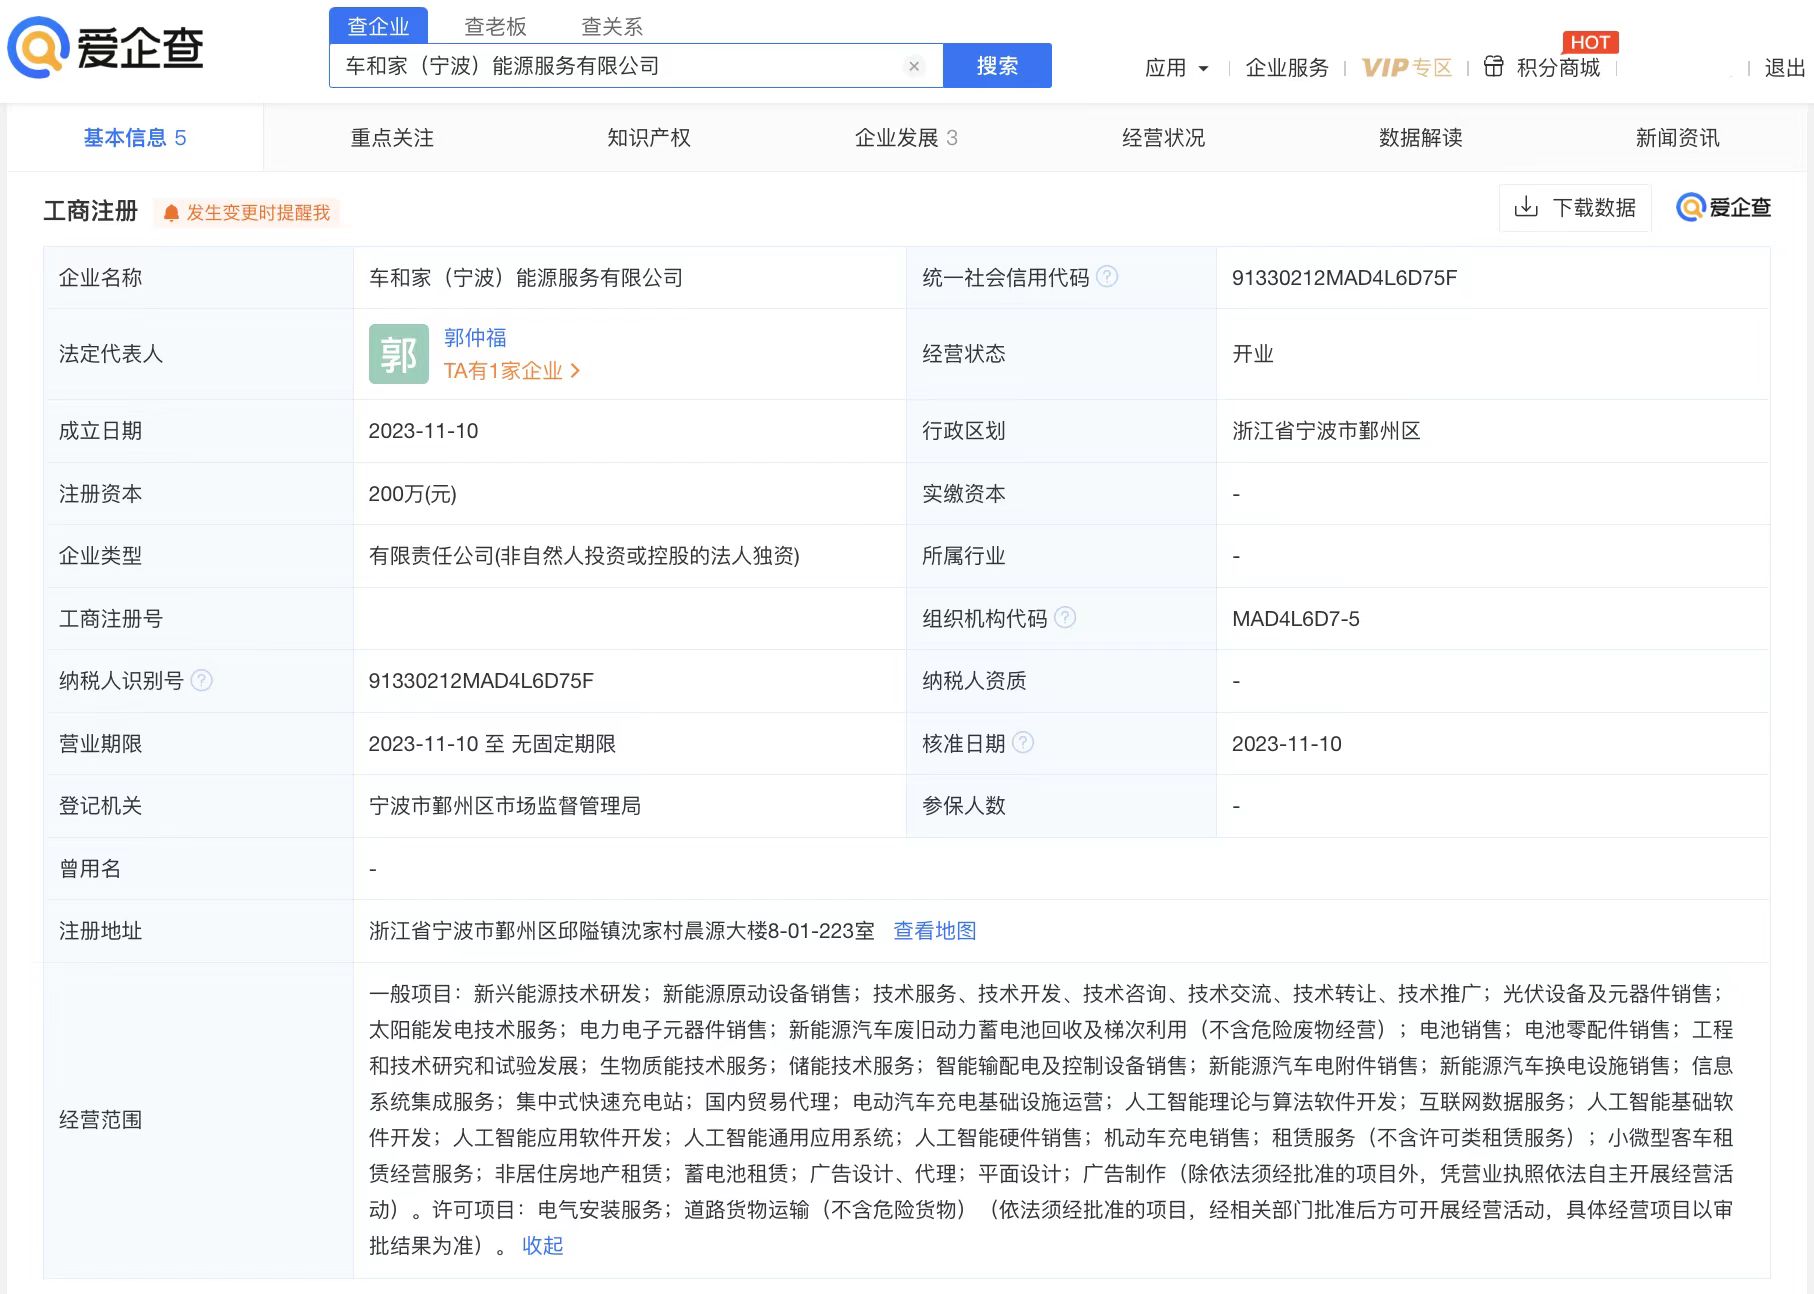Click the company type value 有限责任公司
1814x1294 pixels.
click(x=584, y=556)
